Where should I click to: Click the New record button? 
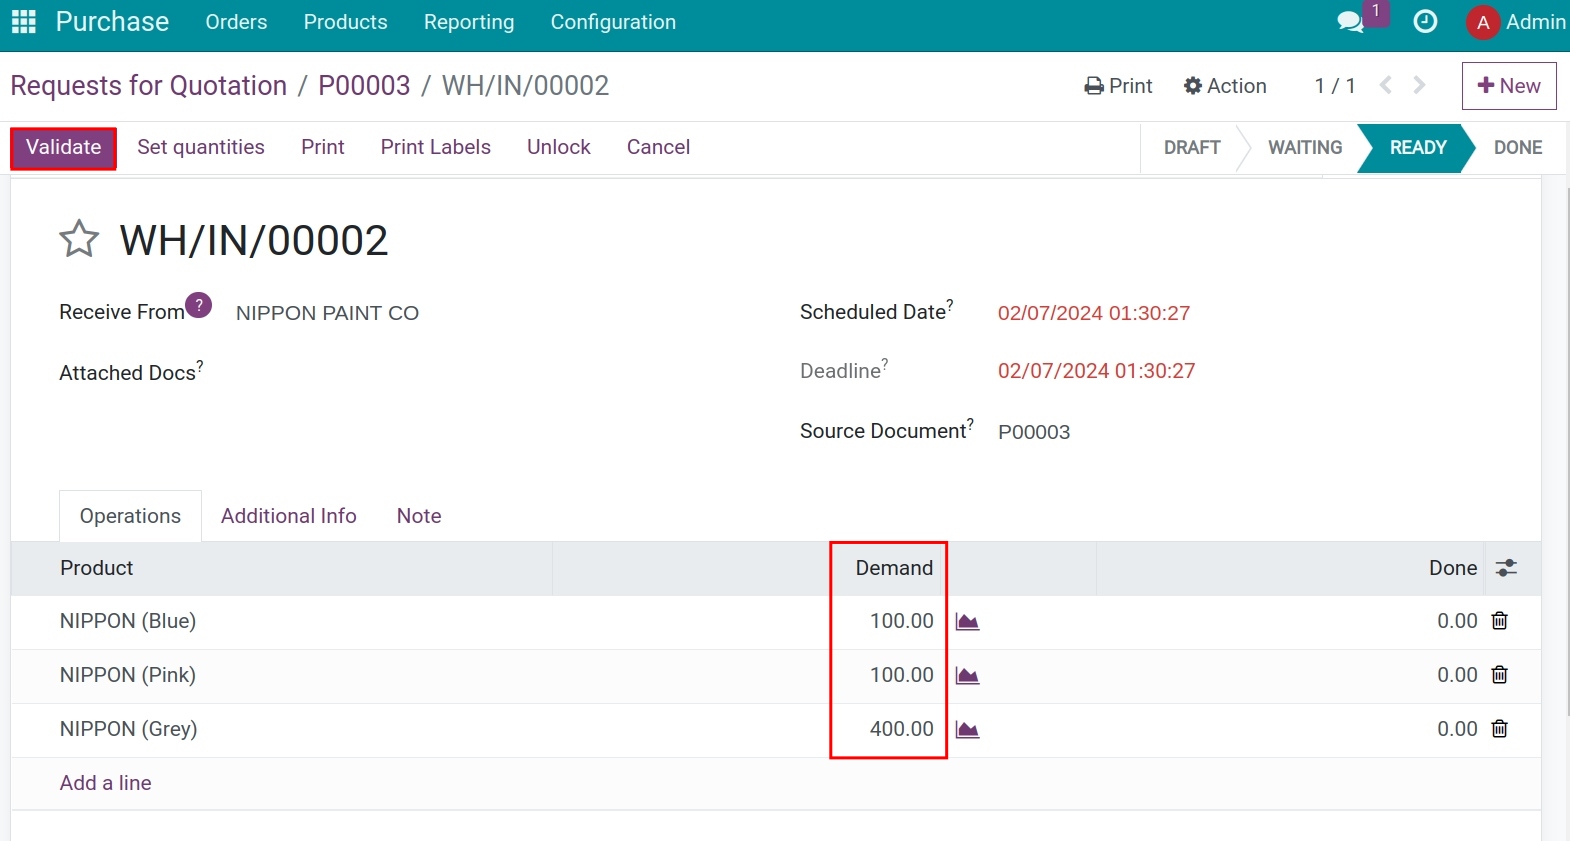click(x=1509, y=86)
